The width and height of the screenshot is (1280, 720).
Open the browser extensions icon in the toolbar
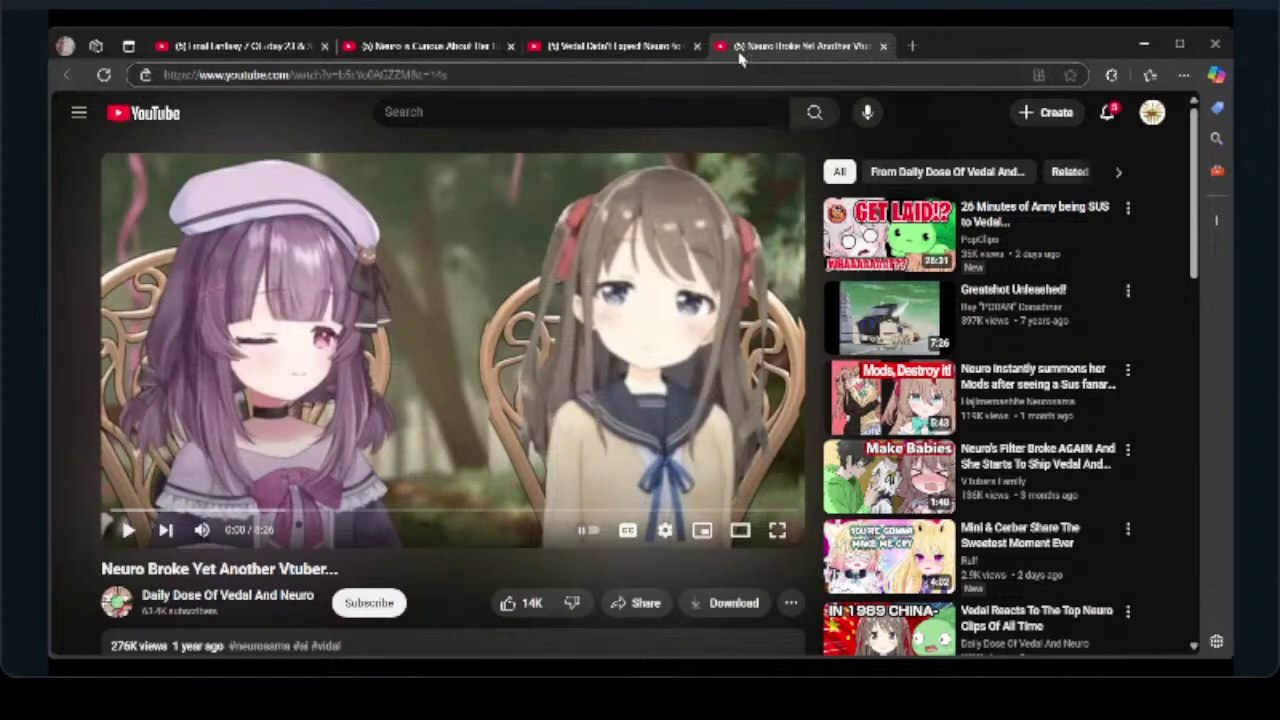pyautogui.click(x=1111, y=75)
